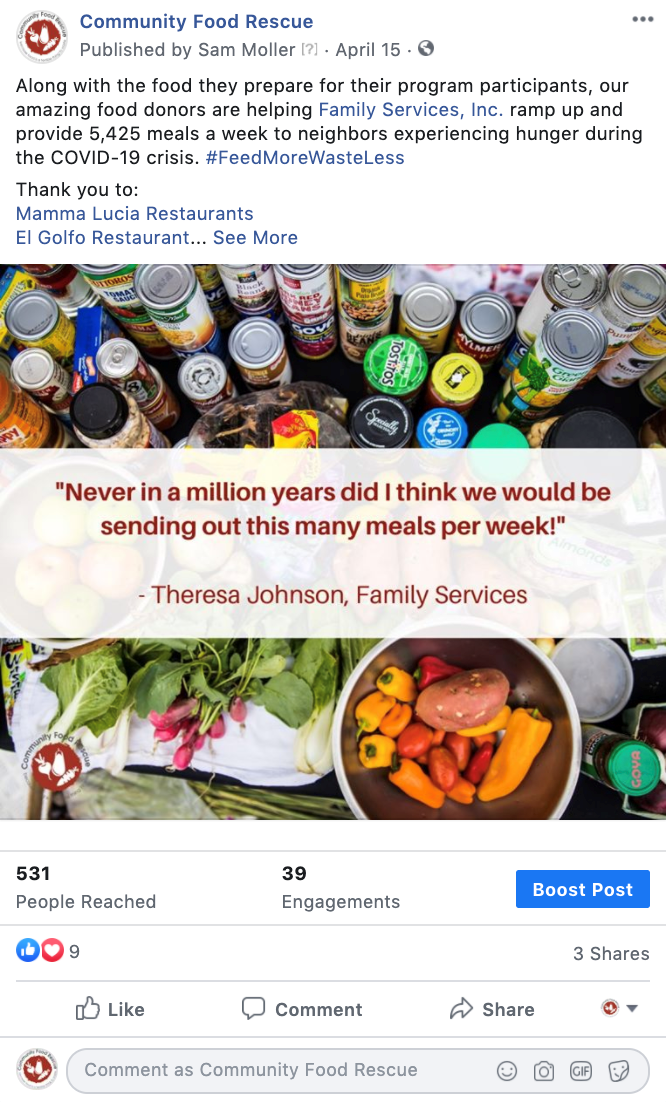The width and height of the screenshot is (666, 1102).
Task: Click the question mark beside Sam Moller
Action: [309, 49]
